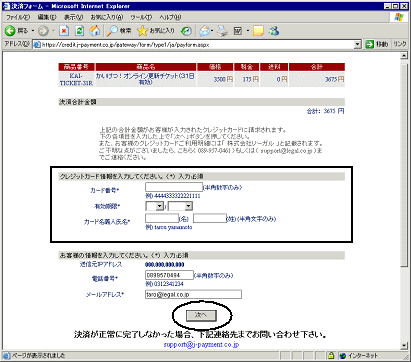Click the Print printer icon

click(x=222, y=31)
